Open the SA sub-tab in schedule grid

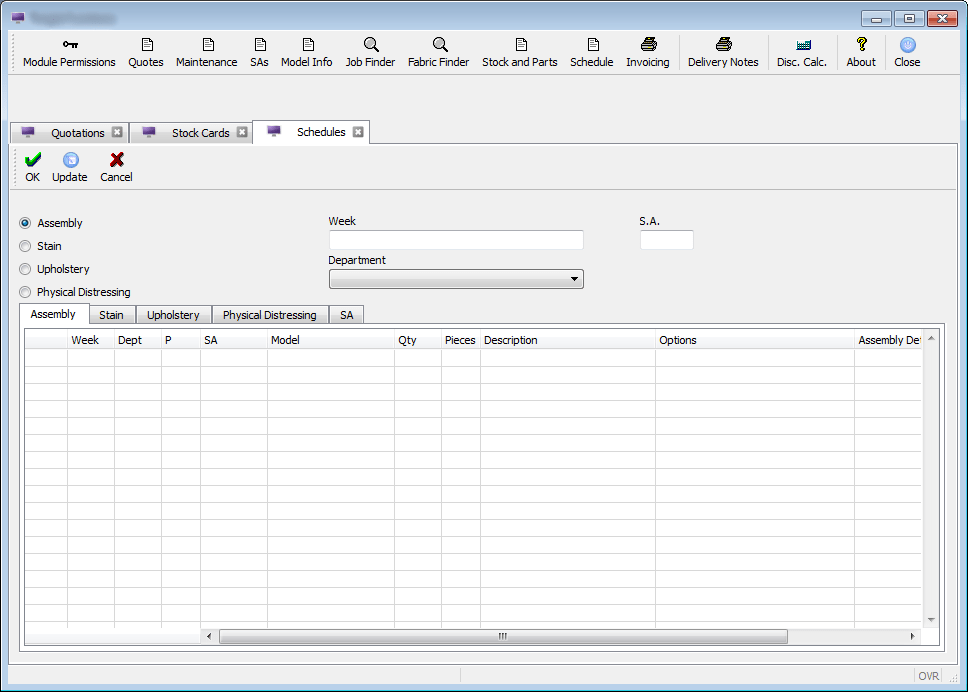tap(346, 315)
